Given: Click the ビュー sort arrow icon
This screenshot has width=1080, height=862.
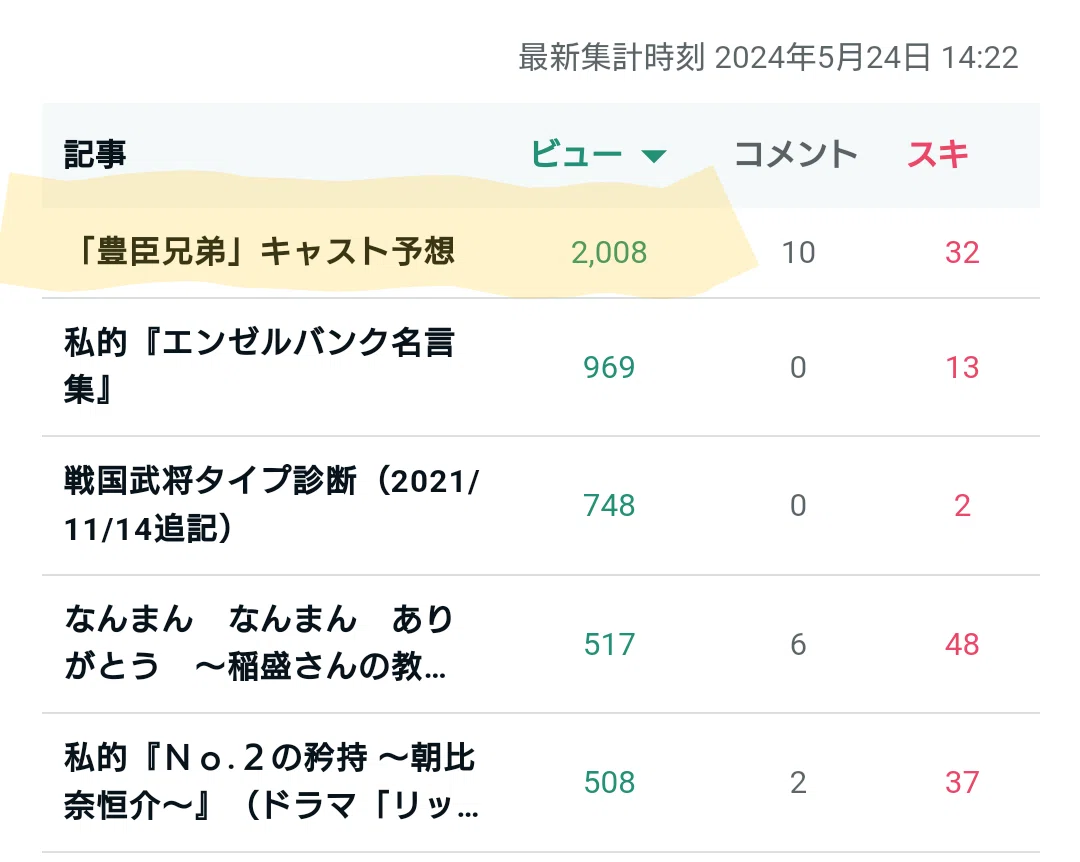Looking at the screenshot, I should 653,156.
